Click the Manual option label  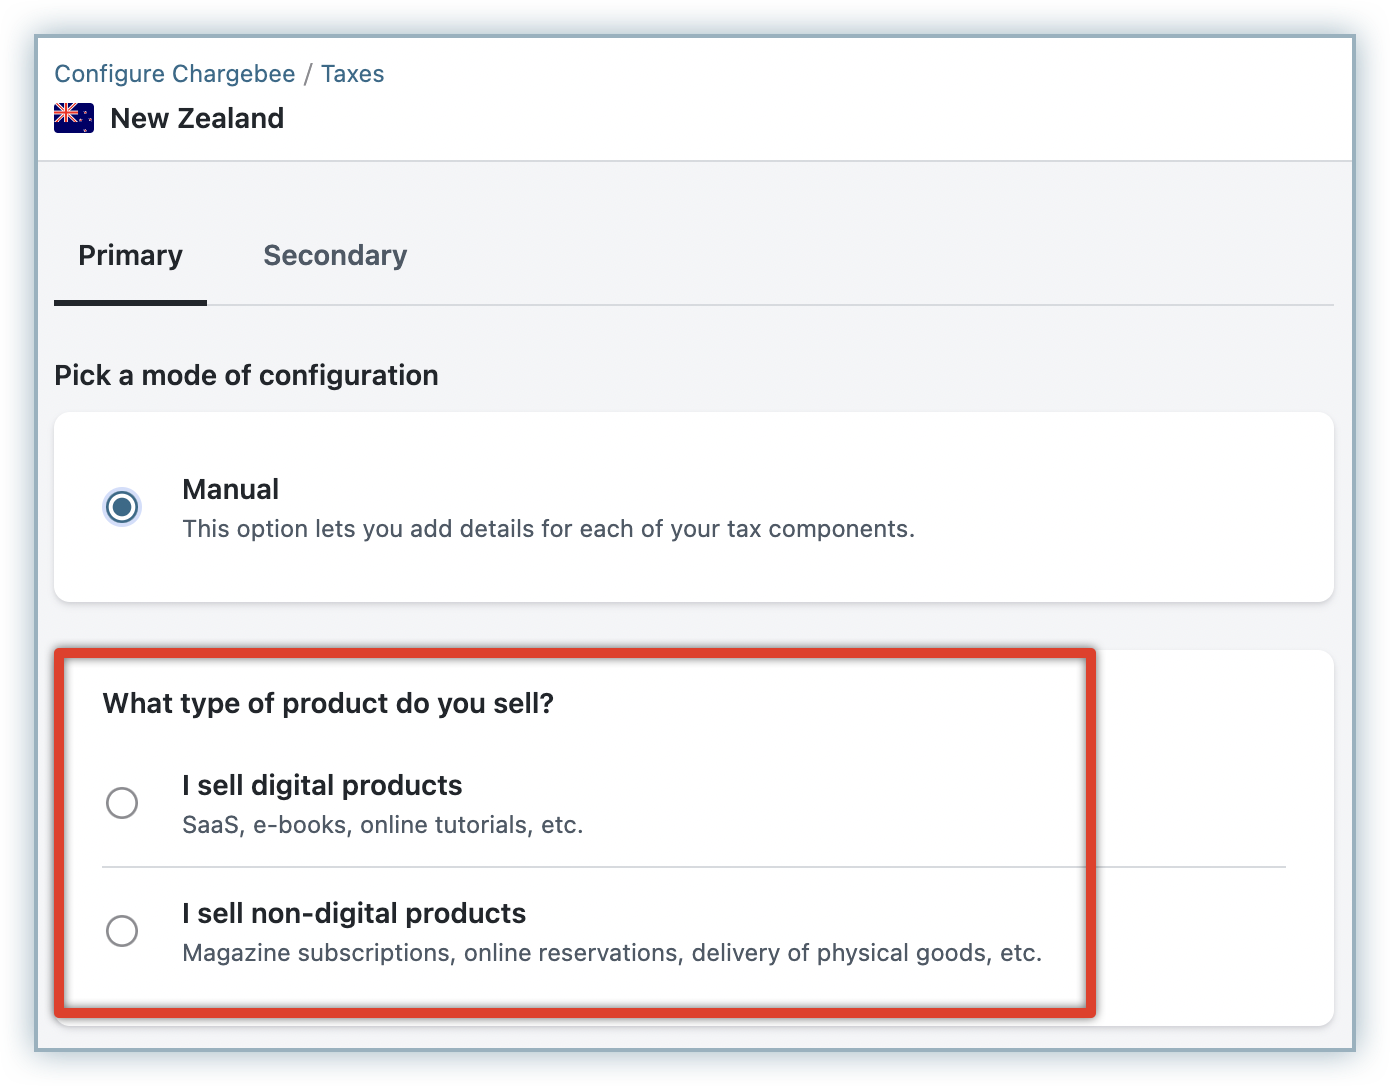(230, 489)
